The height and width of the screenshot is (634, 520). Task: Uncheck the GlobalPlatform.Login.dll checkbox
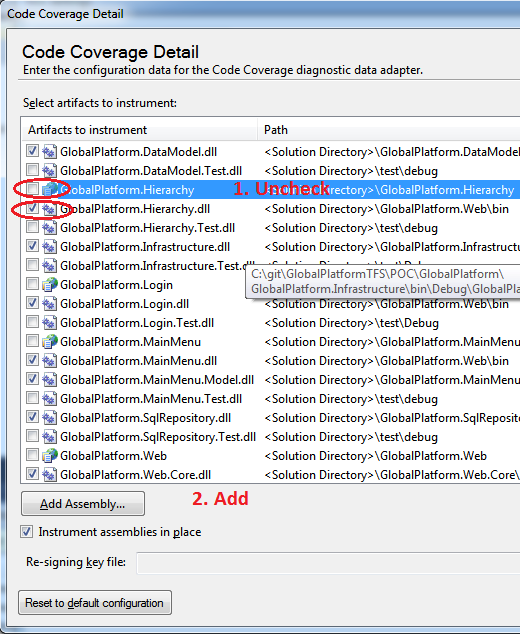[32, 303]
